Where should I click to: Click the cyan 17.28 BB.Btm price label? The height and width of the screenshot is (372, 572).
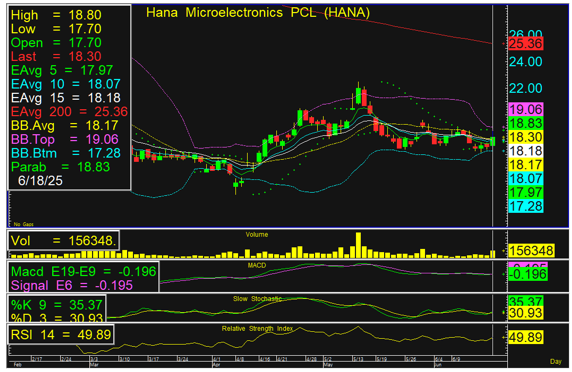pos(526,206)
